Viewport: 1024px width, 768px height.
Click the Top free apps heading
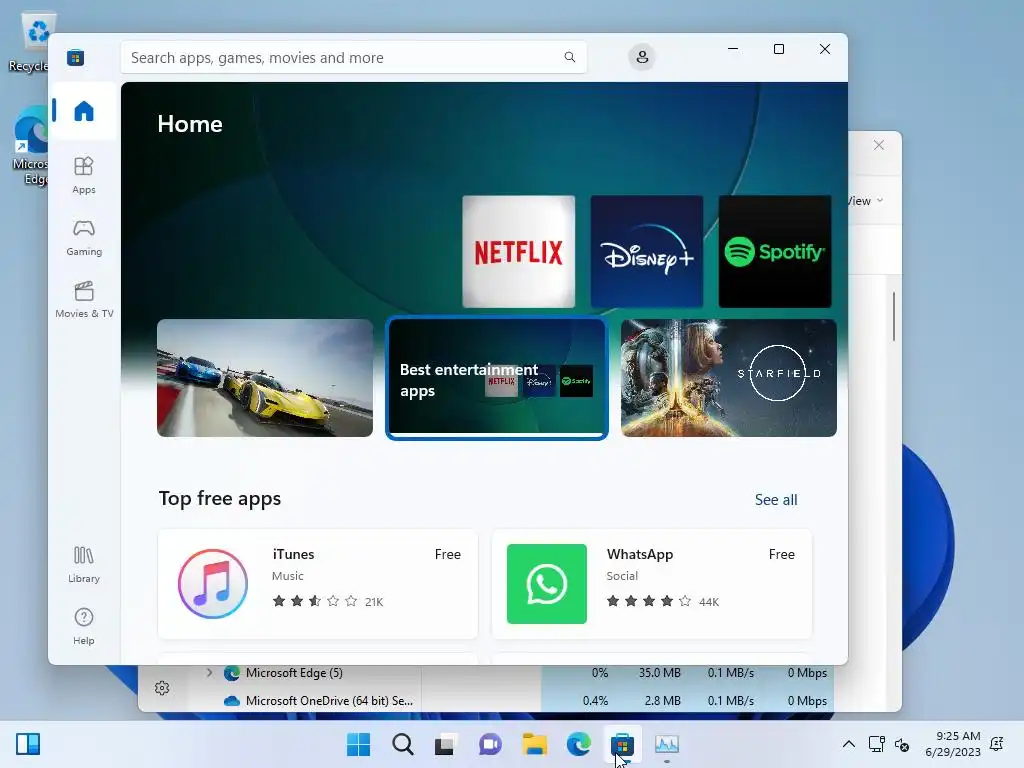point(219,498)
